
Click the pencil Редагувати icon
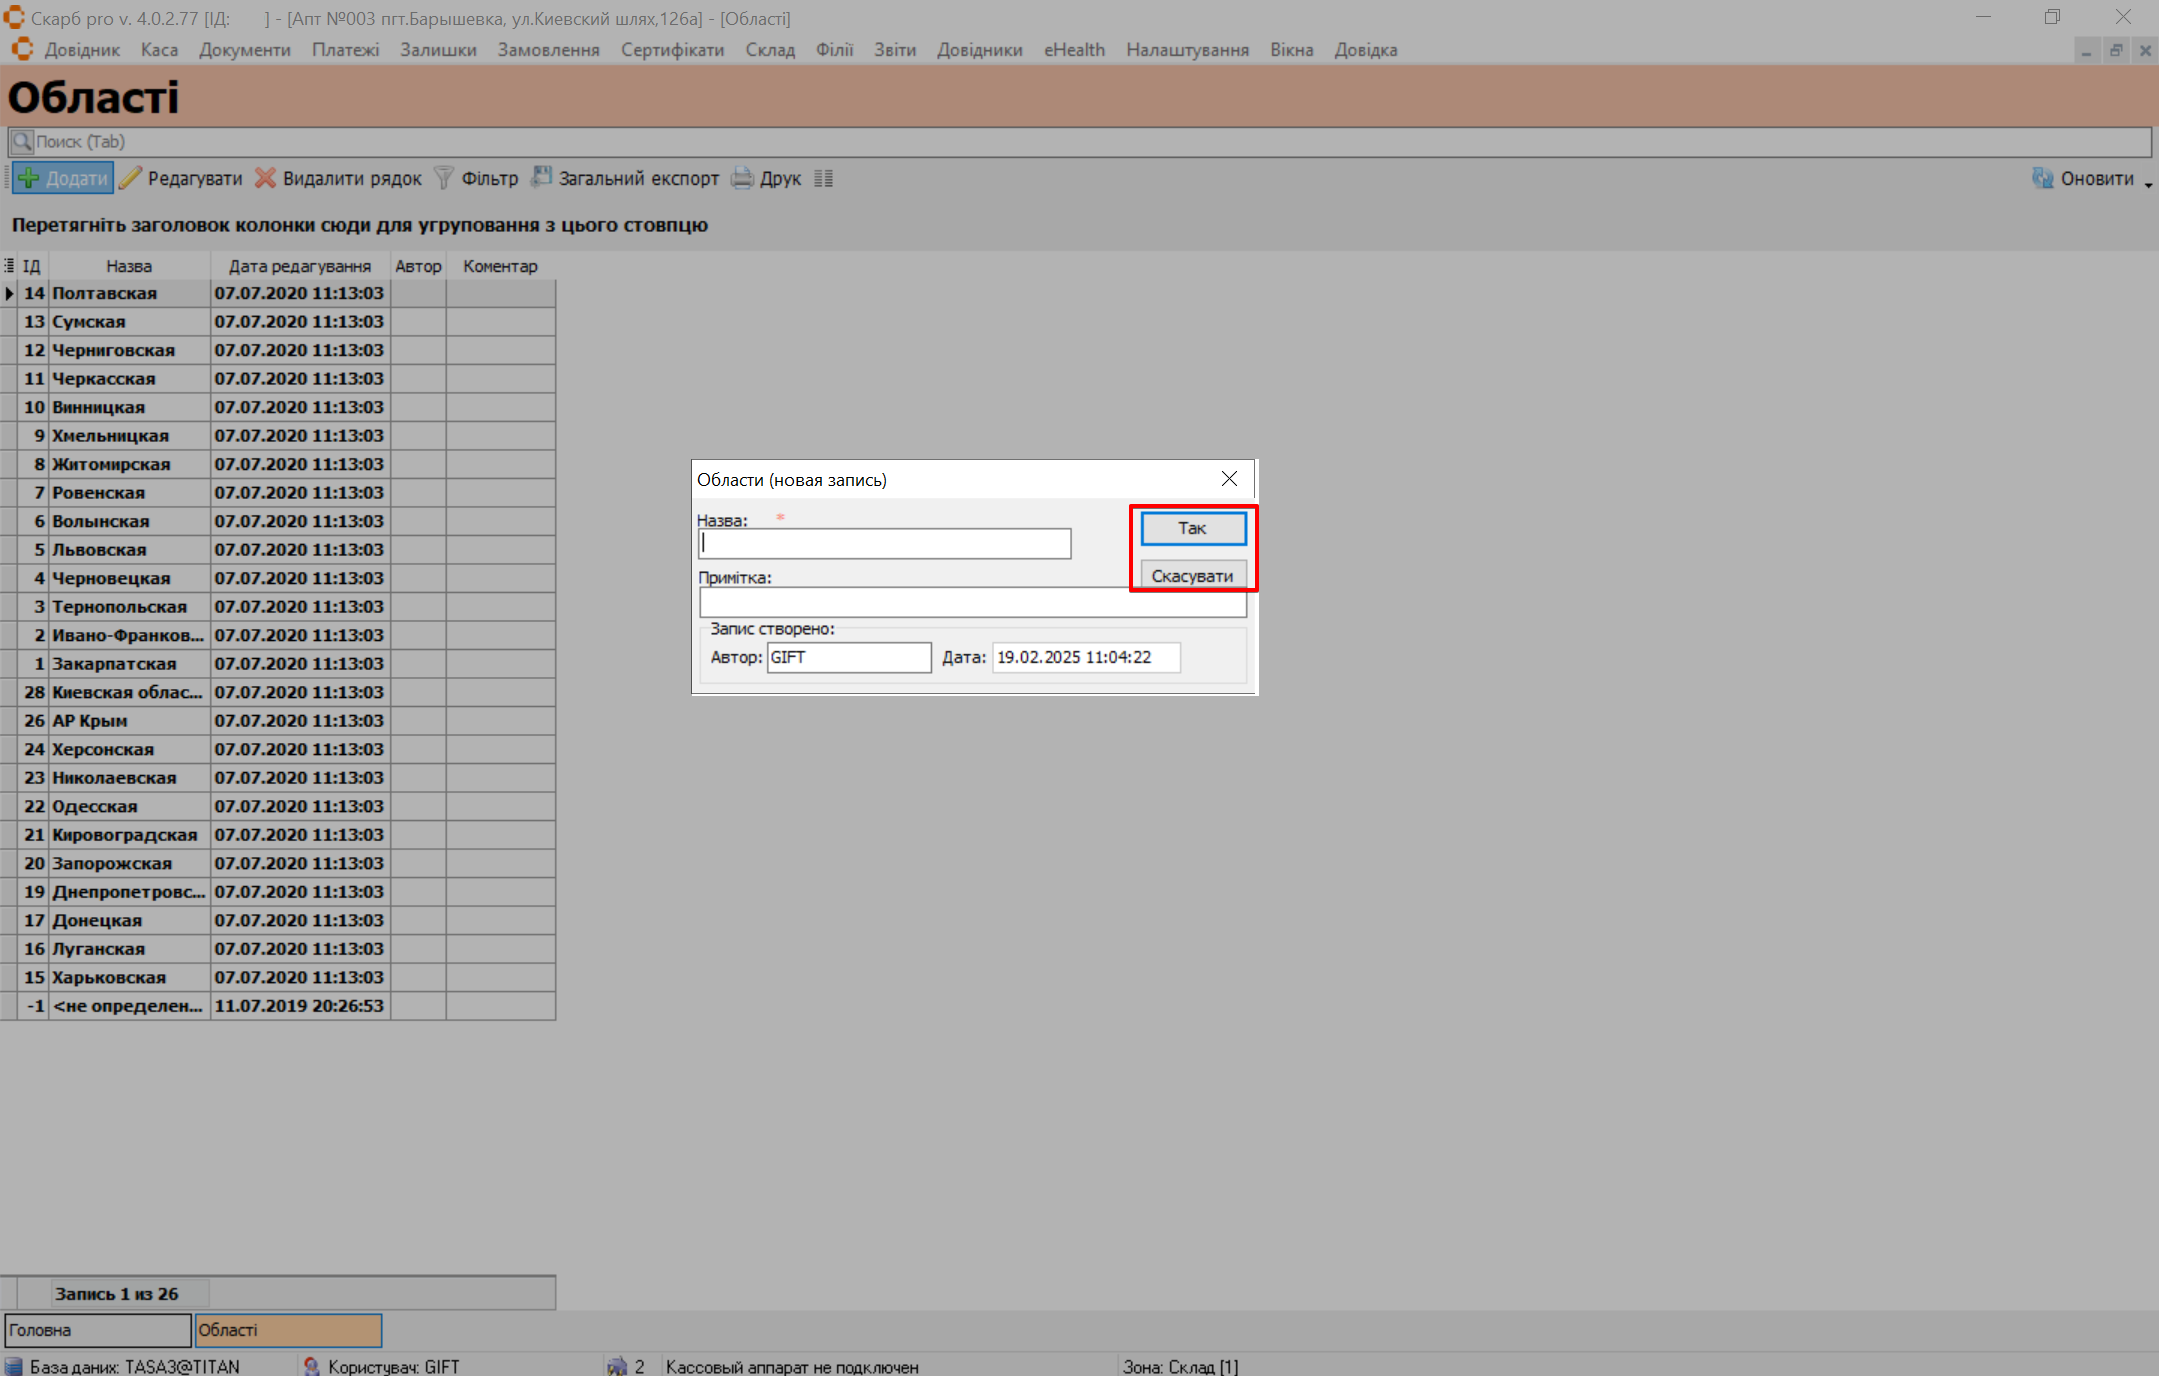click(130, 179)
